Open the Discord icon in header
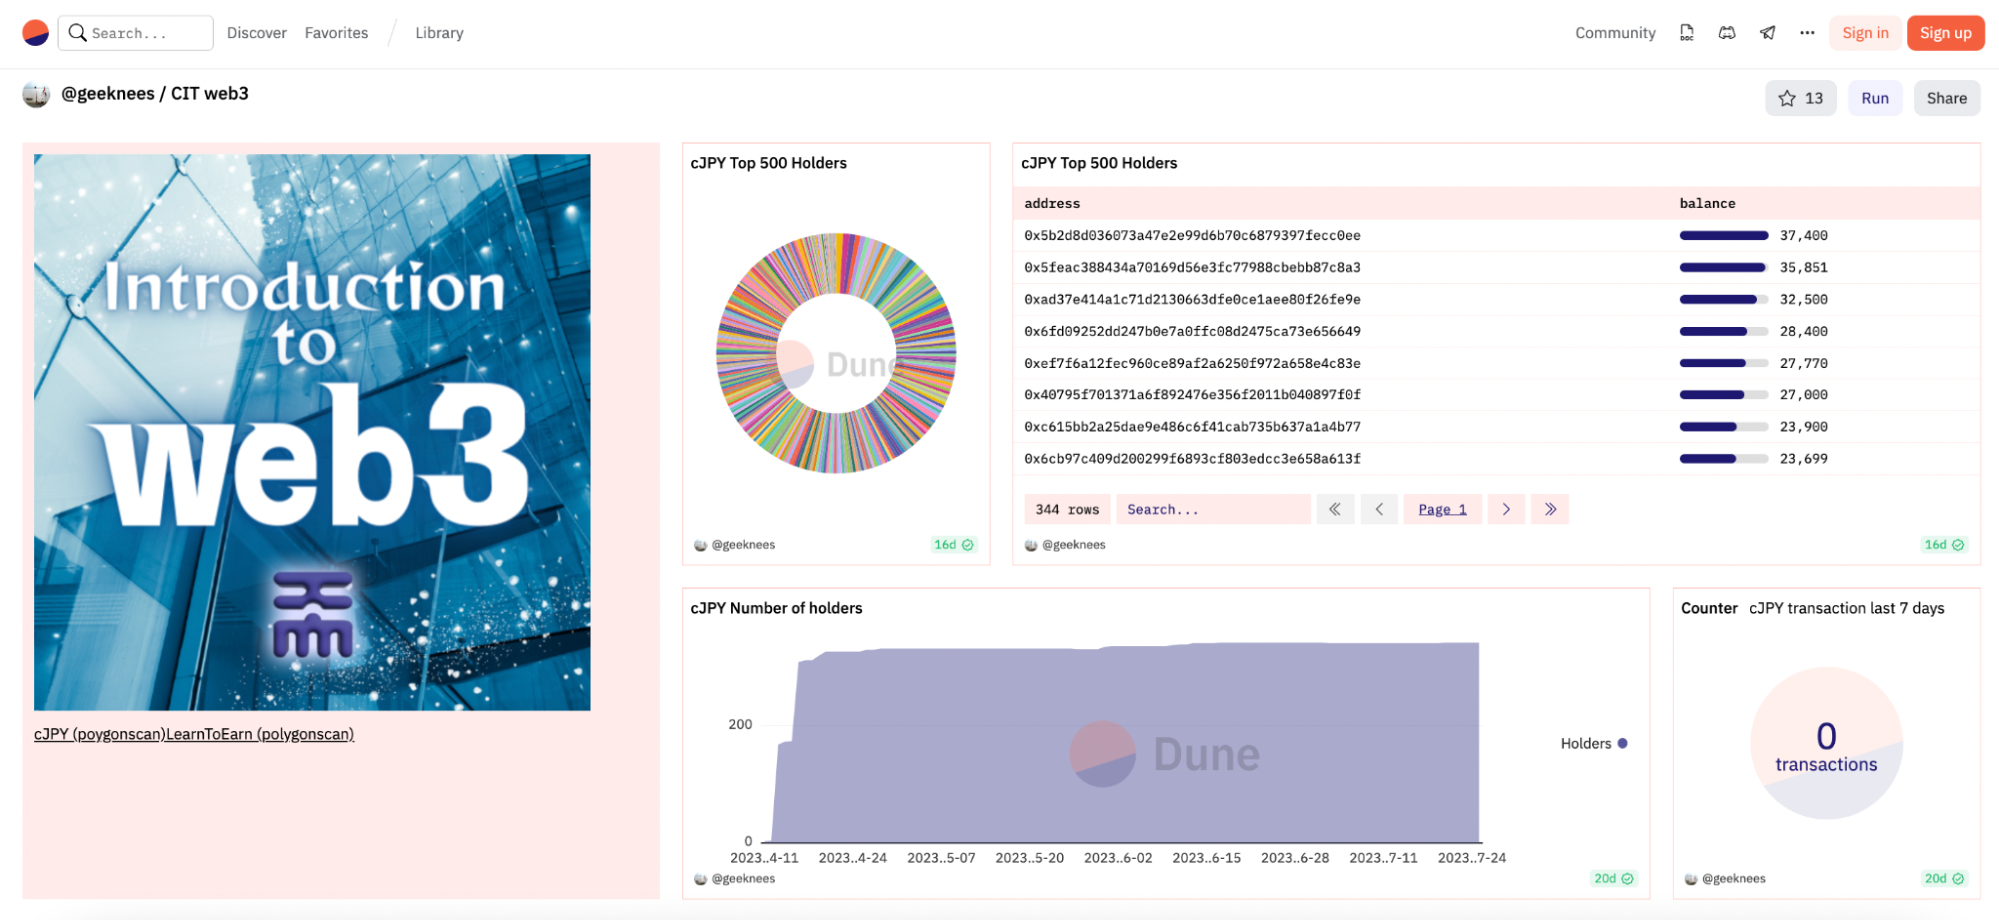 1727,33
